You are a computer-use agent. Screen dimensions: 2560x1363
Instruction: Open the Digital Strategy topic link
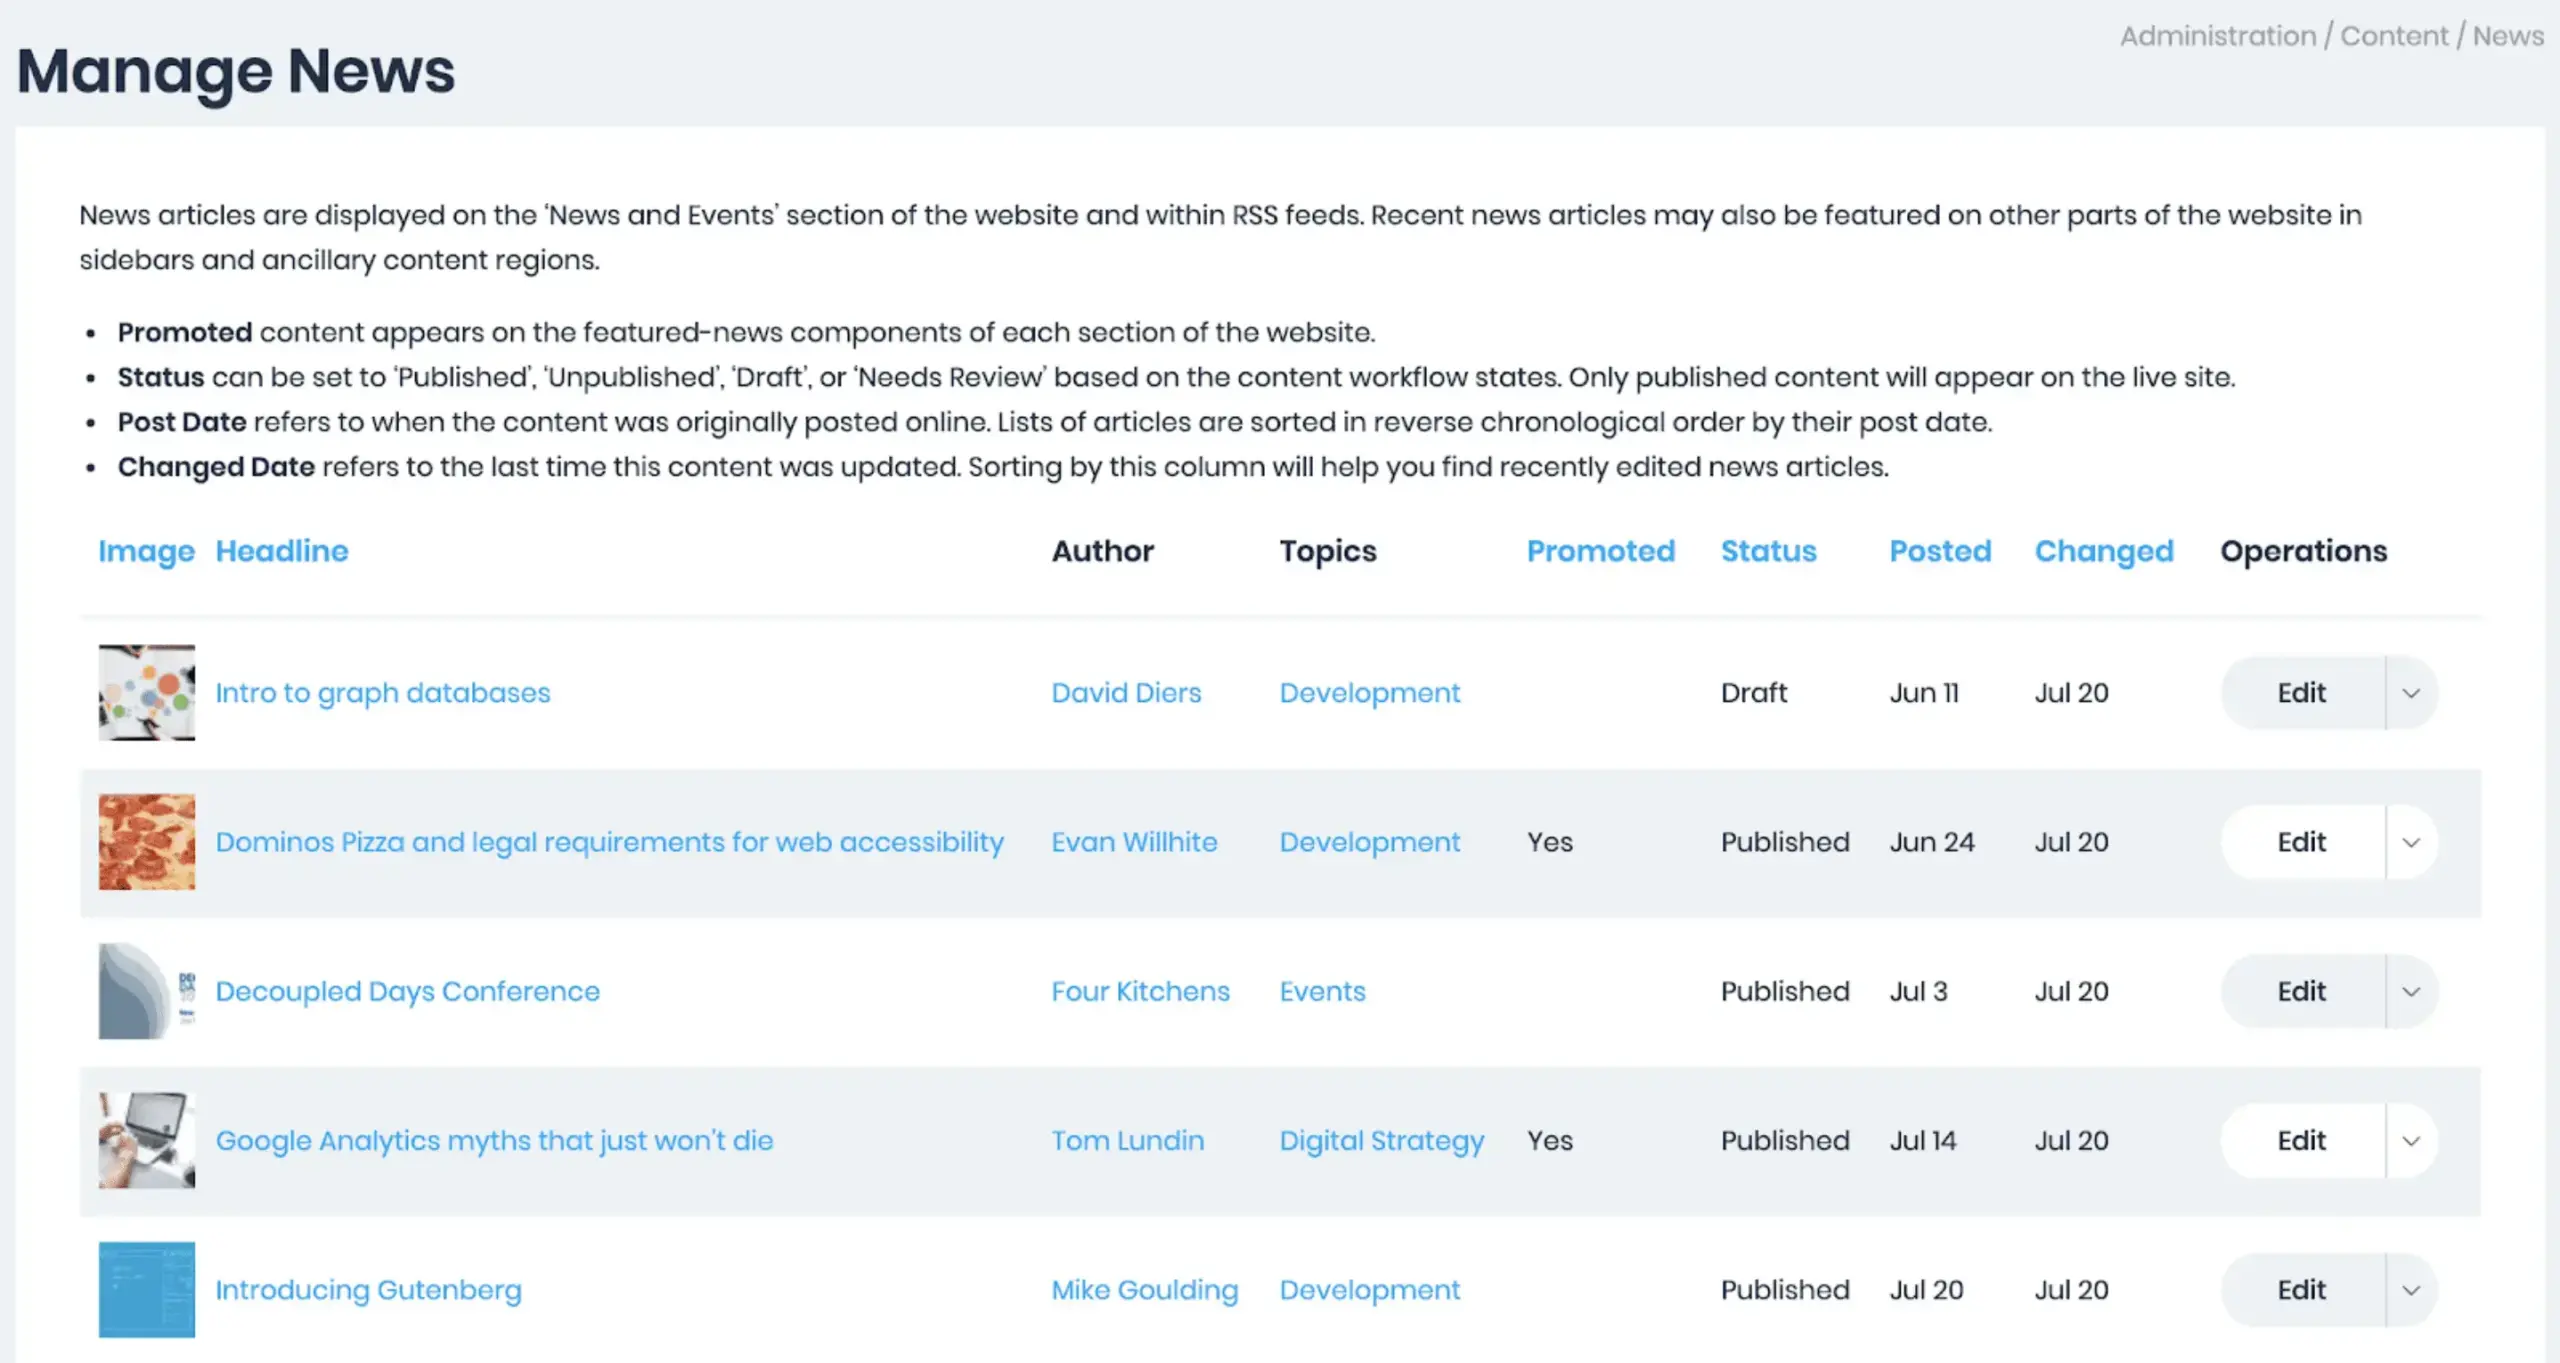pos(1381,1140)
